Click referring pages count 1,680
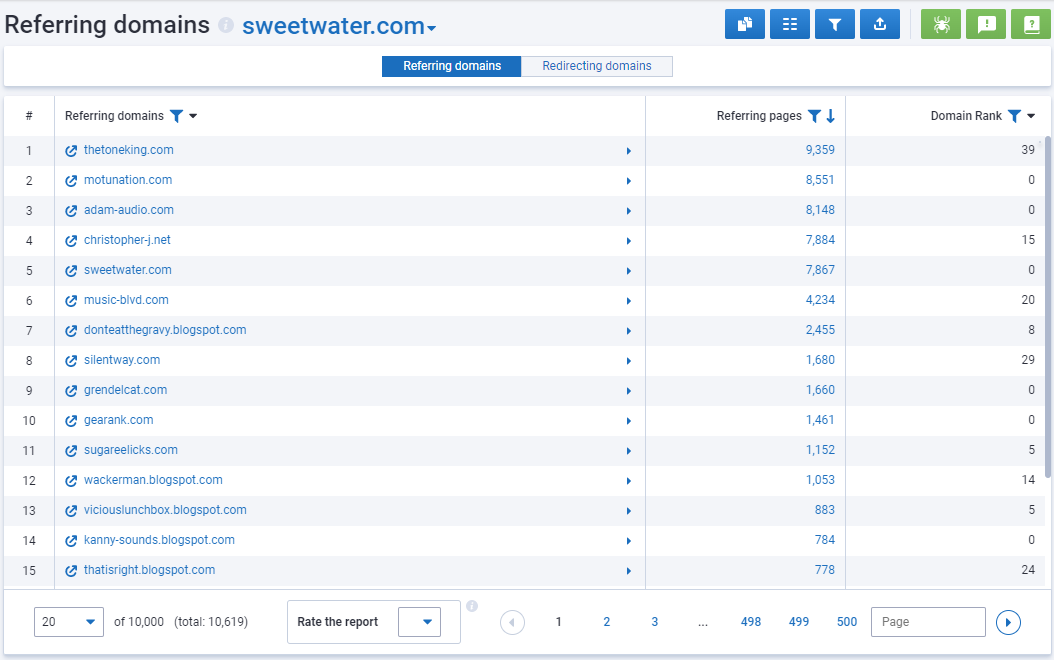This screenshot has height=660, width=1054. click(820, 360)
